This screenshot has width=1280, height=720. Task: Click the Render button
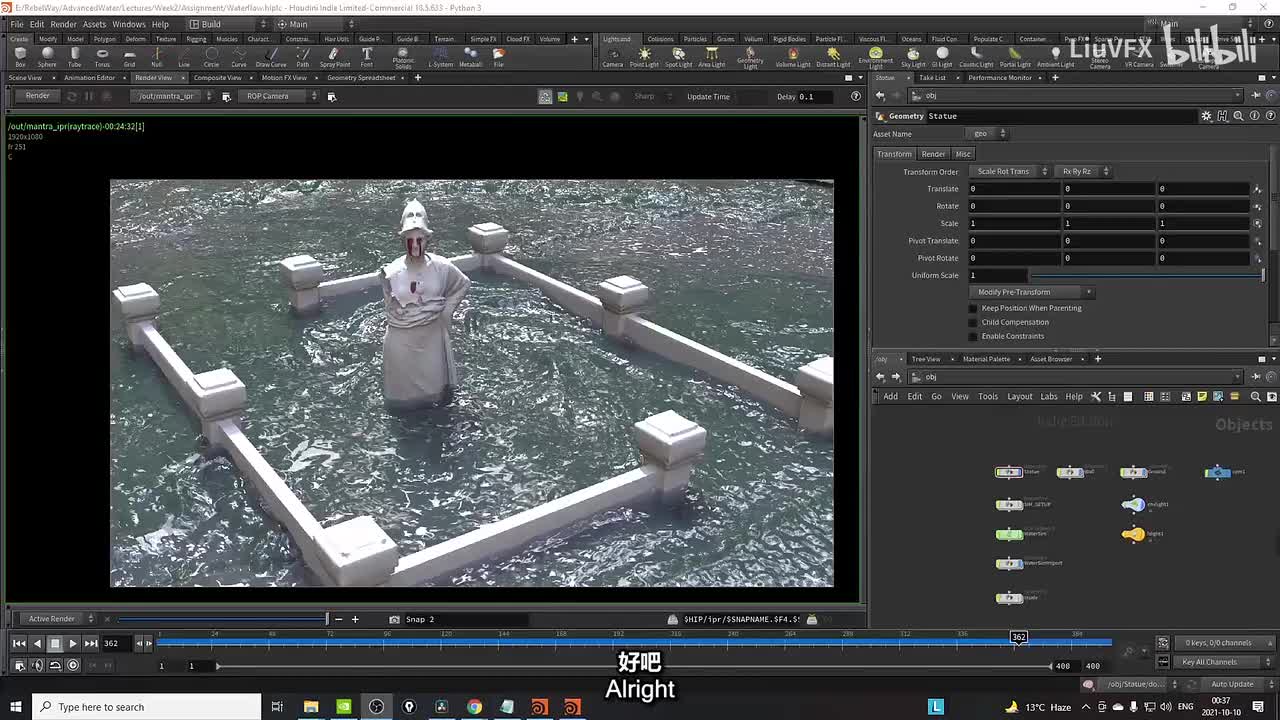(37, 96)
